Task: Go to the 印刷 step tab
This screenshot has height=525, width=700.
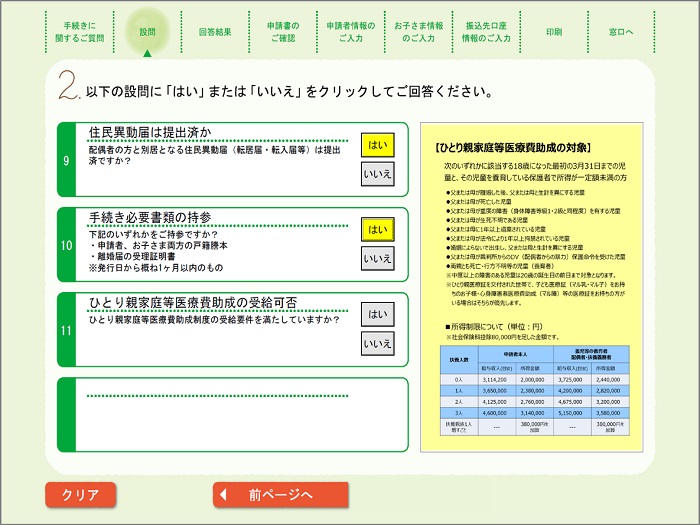Action: coord(554,32)
